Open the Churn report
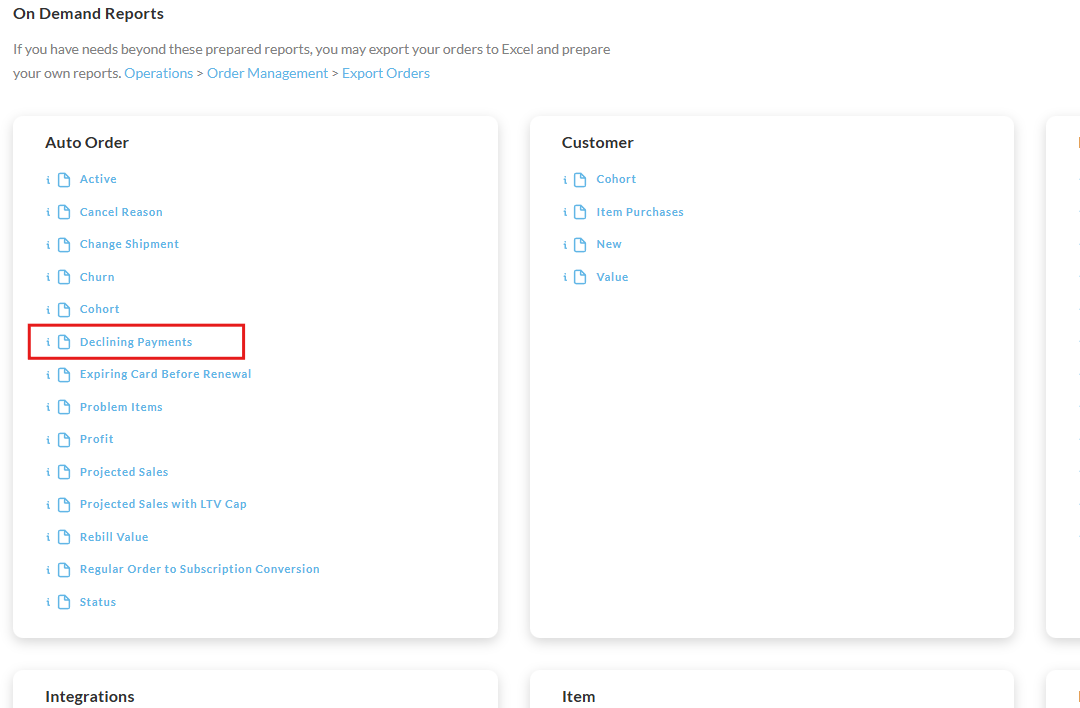Screen dimensions: 1080x708 tap(97, 277)
